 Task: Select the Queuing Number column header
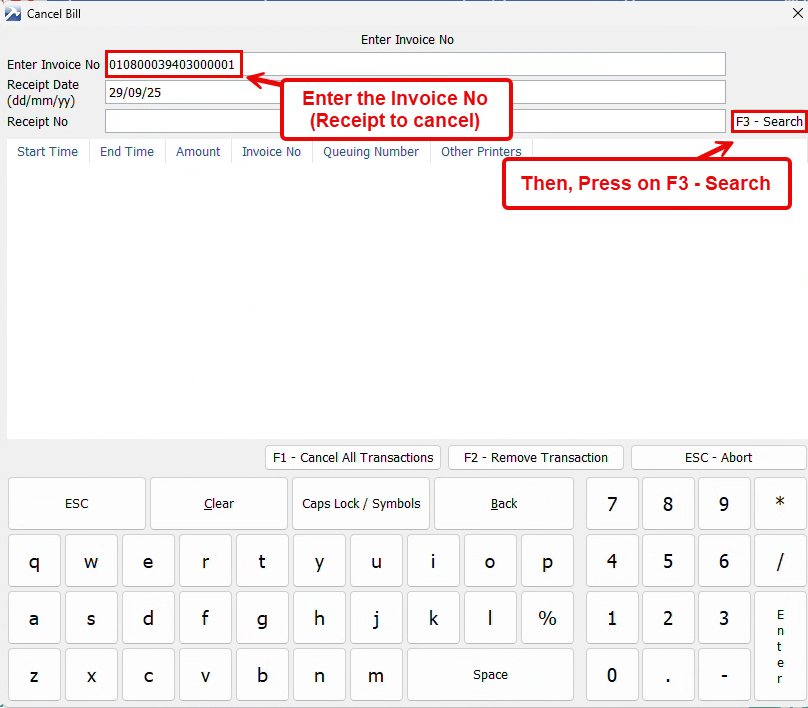[371, 152]
